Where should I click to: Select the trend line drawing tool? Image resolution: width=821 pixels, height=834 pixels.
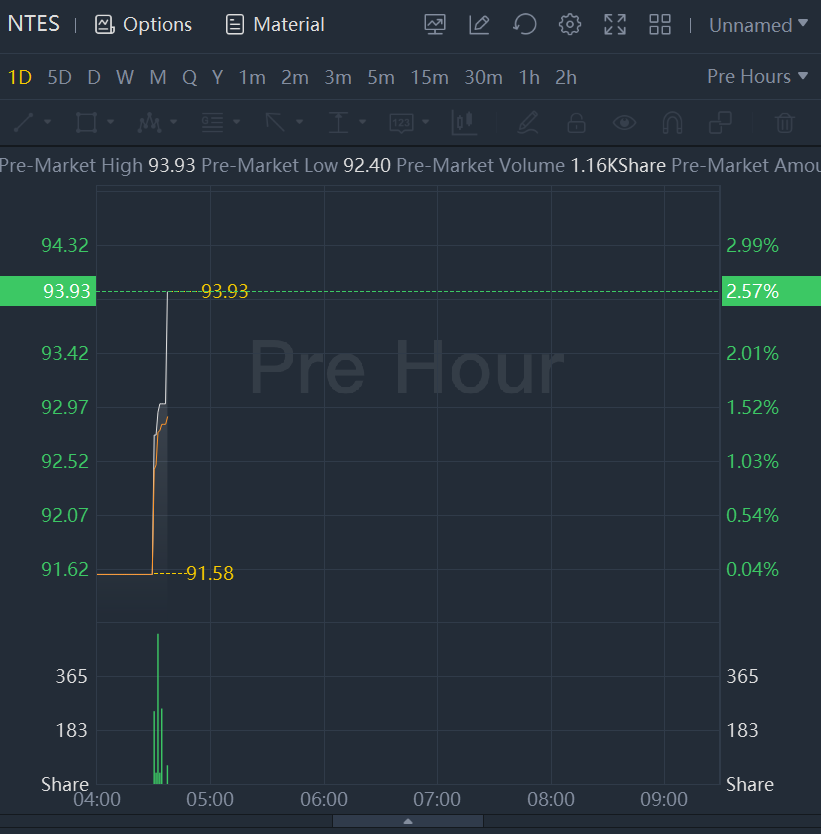(x=25, y=123)
